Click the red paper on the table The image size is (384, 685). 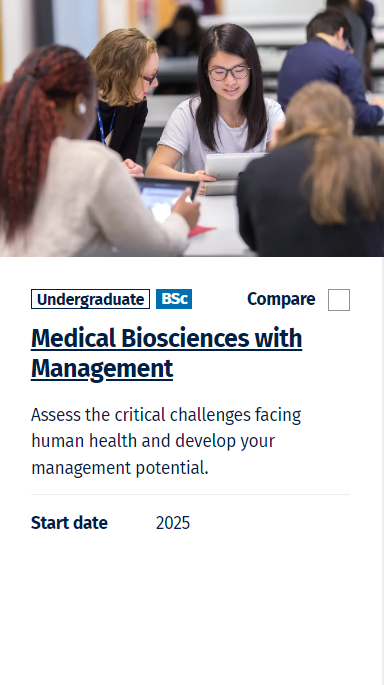[x=202, y=231]
